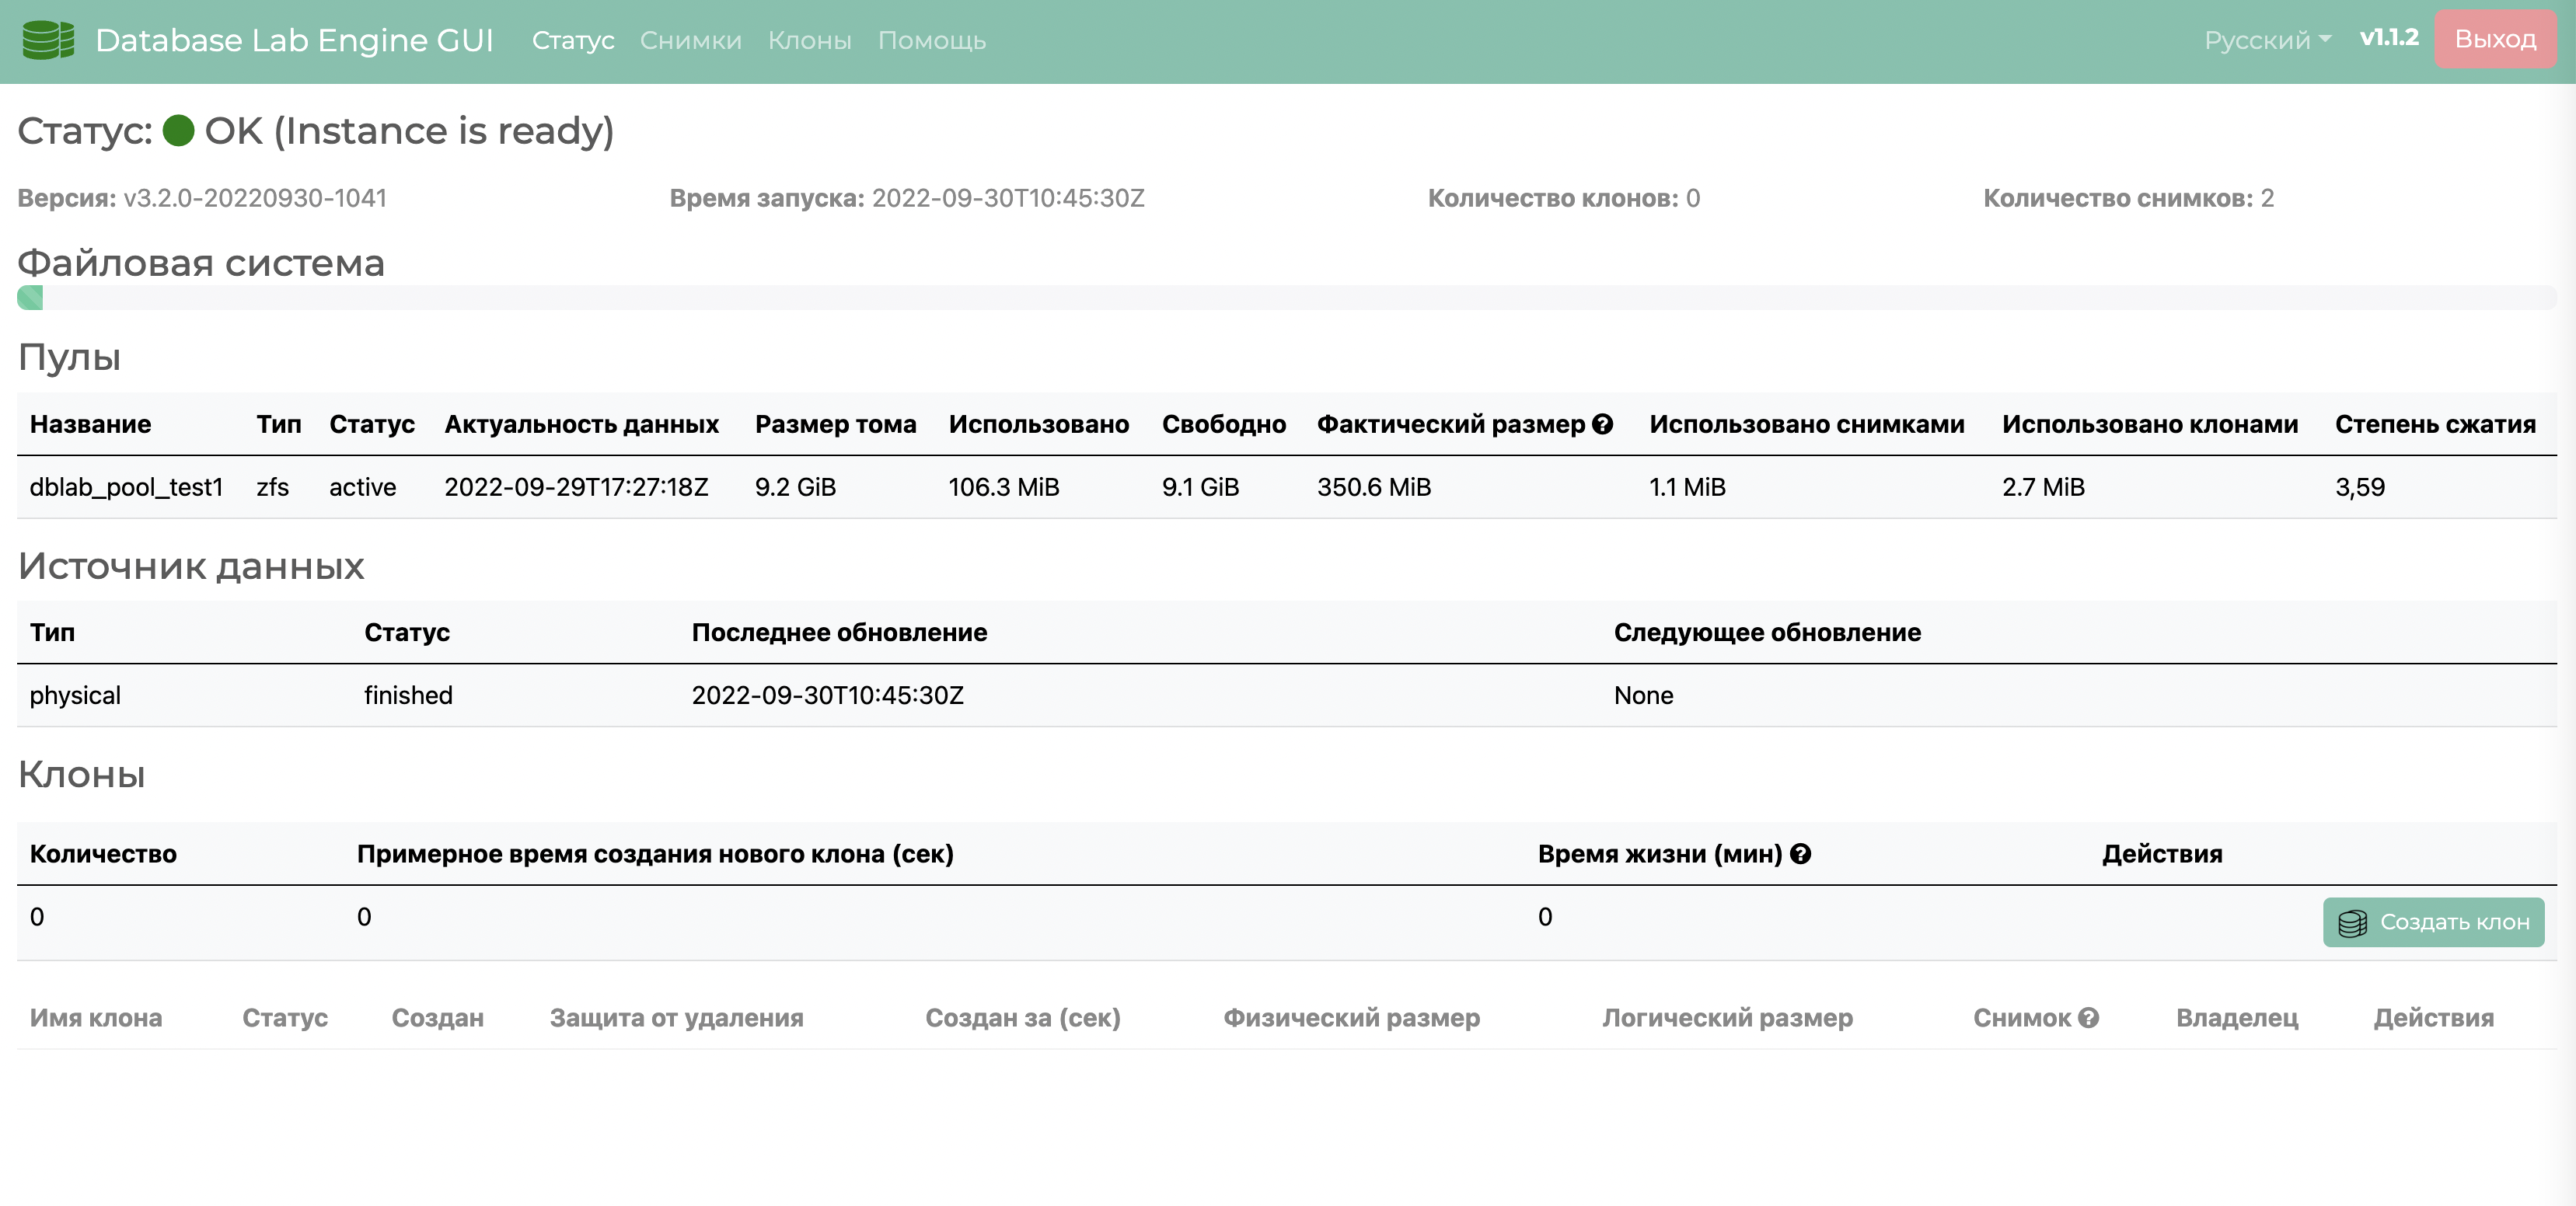This screenshot has height=1206, width=2576.
Task: Click actual size 350.6 MiB
Action: click(x=1374, y=487)
